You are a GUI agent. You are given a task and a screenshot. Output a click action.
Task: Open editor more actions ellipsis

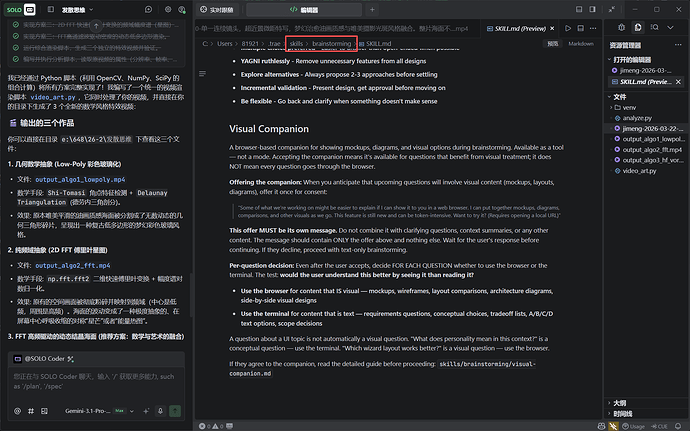click(x=593, y=28)
